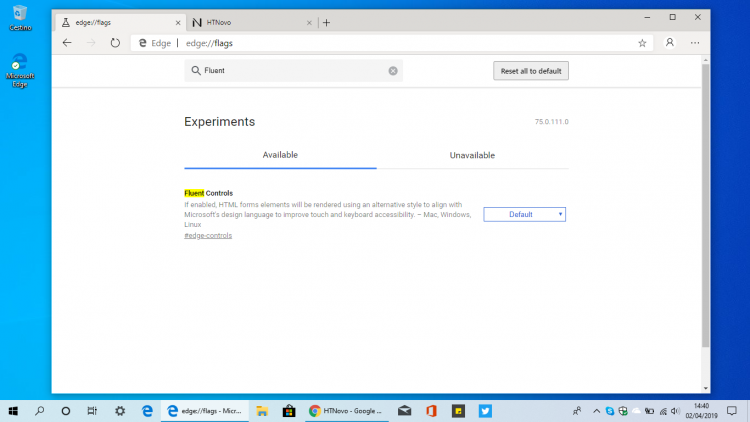Open Task View on taskbar

click(92, 411)
